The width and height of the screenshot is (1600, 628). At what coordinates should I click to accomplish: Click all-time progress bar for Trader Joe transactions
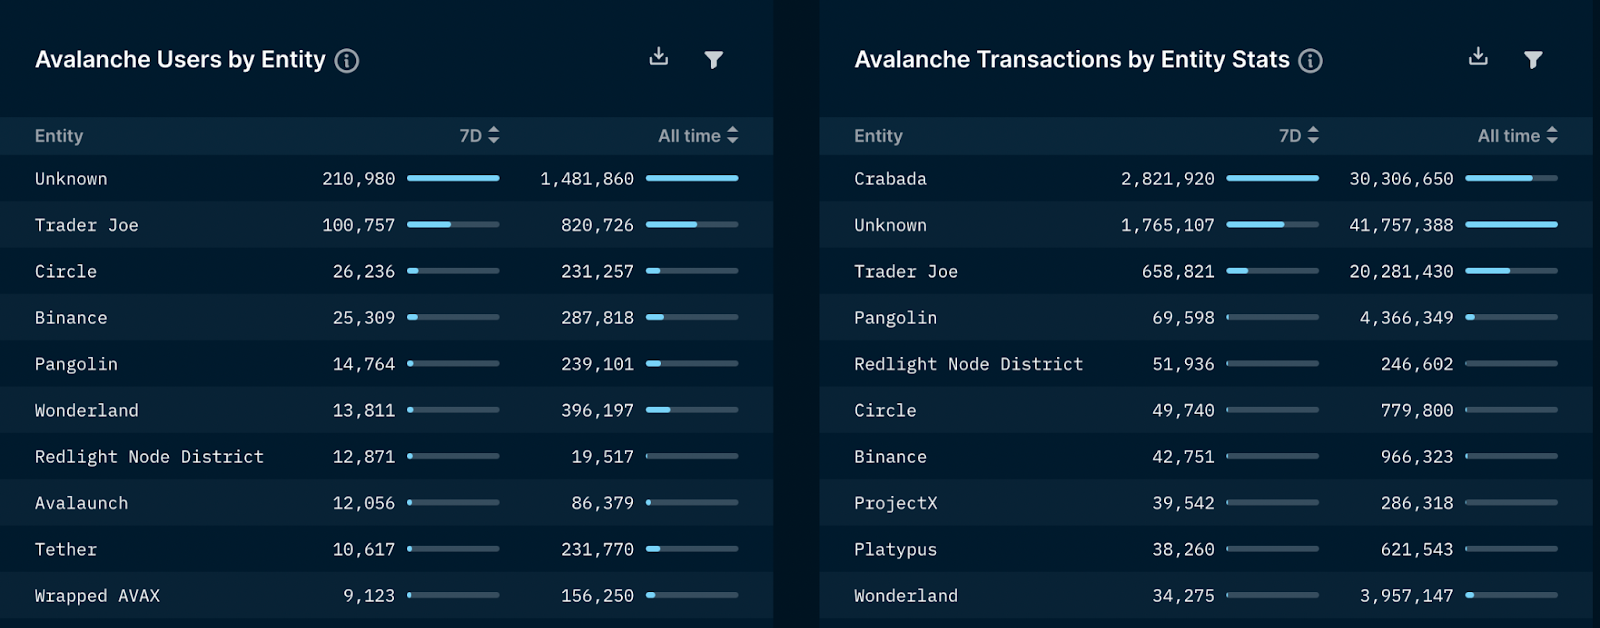(1511, 271)
